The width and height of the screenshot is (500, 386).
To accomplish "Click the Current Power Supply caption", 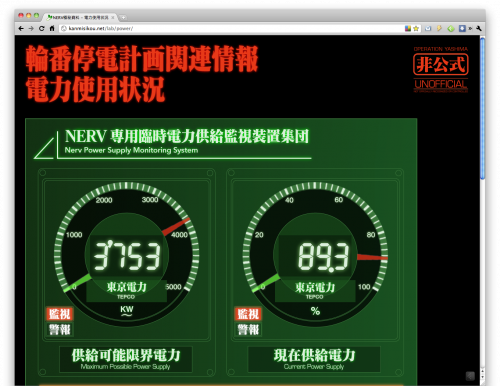I will click(314, 367).
